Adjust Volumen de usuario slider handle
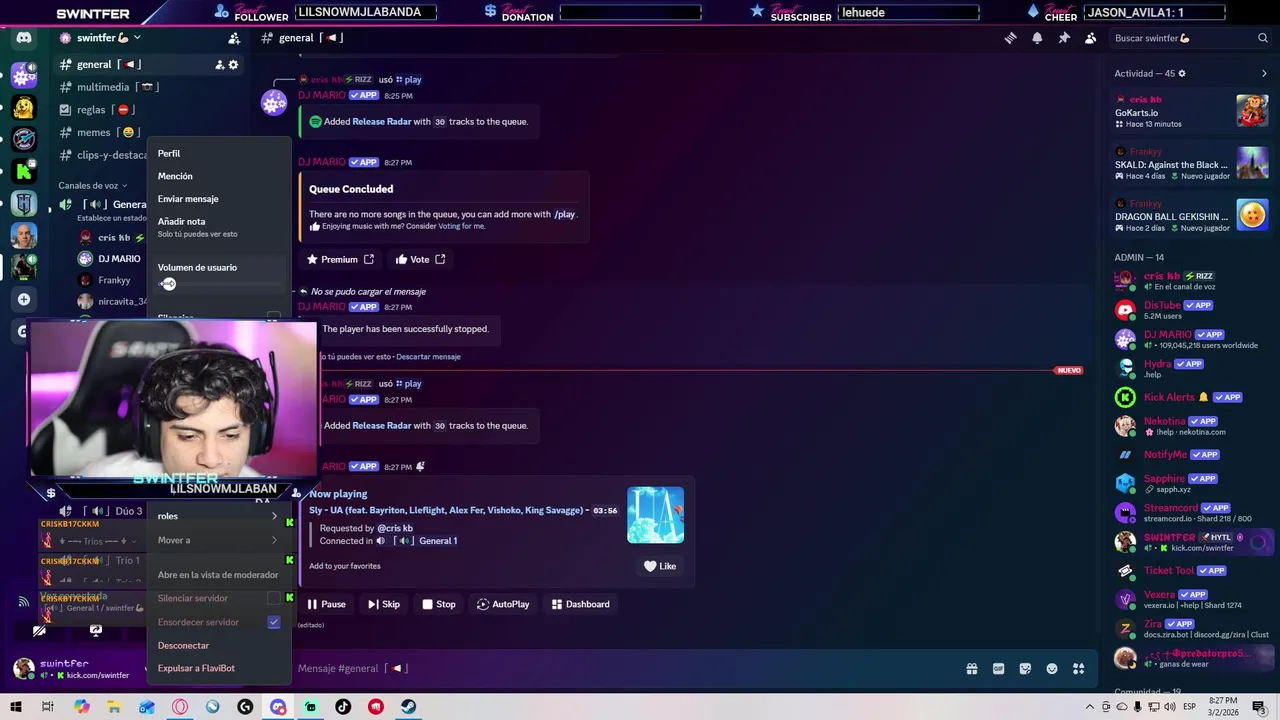Screen dimensions: 1280x720 (x=168, y=284)
